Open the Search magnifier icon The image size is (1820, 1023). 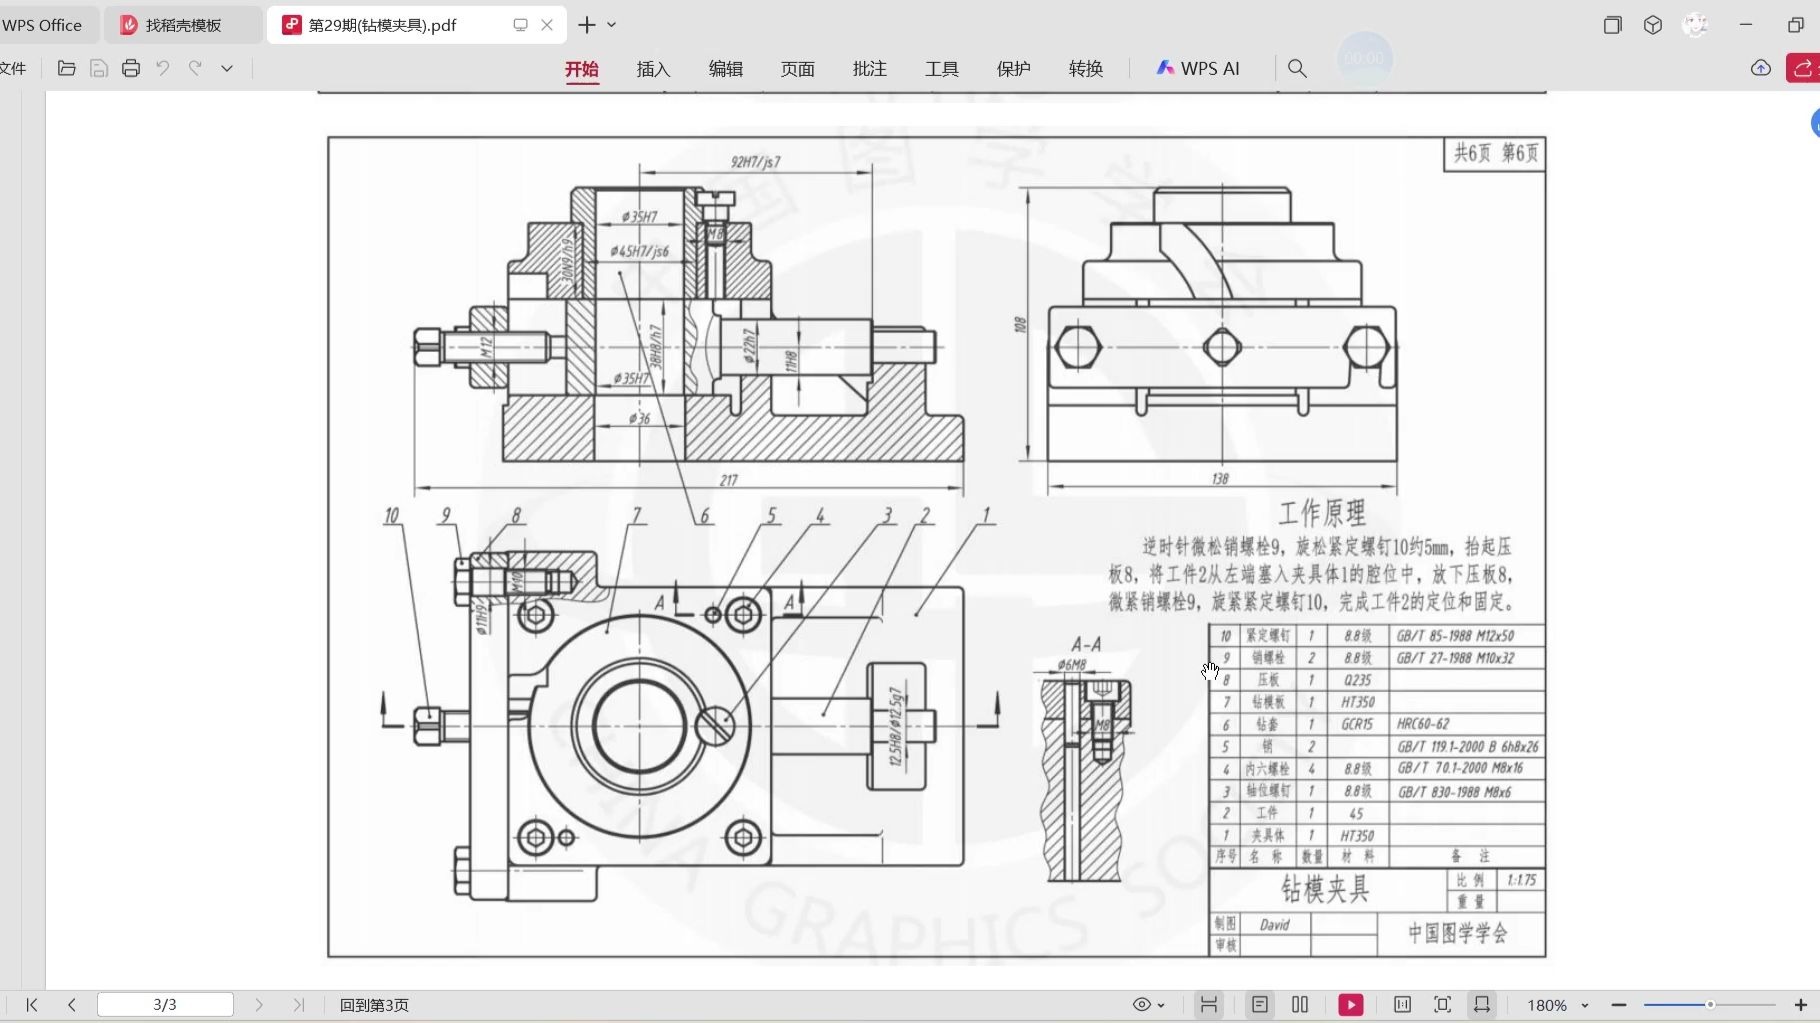point(1297,68)
